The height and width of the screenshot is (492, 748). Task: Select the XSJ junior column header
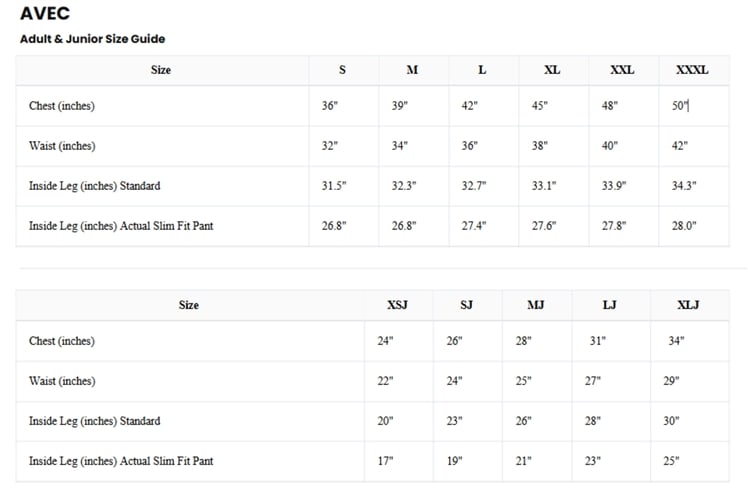(x=397, y=305)
